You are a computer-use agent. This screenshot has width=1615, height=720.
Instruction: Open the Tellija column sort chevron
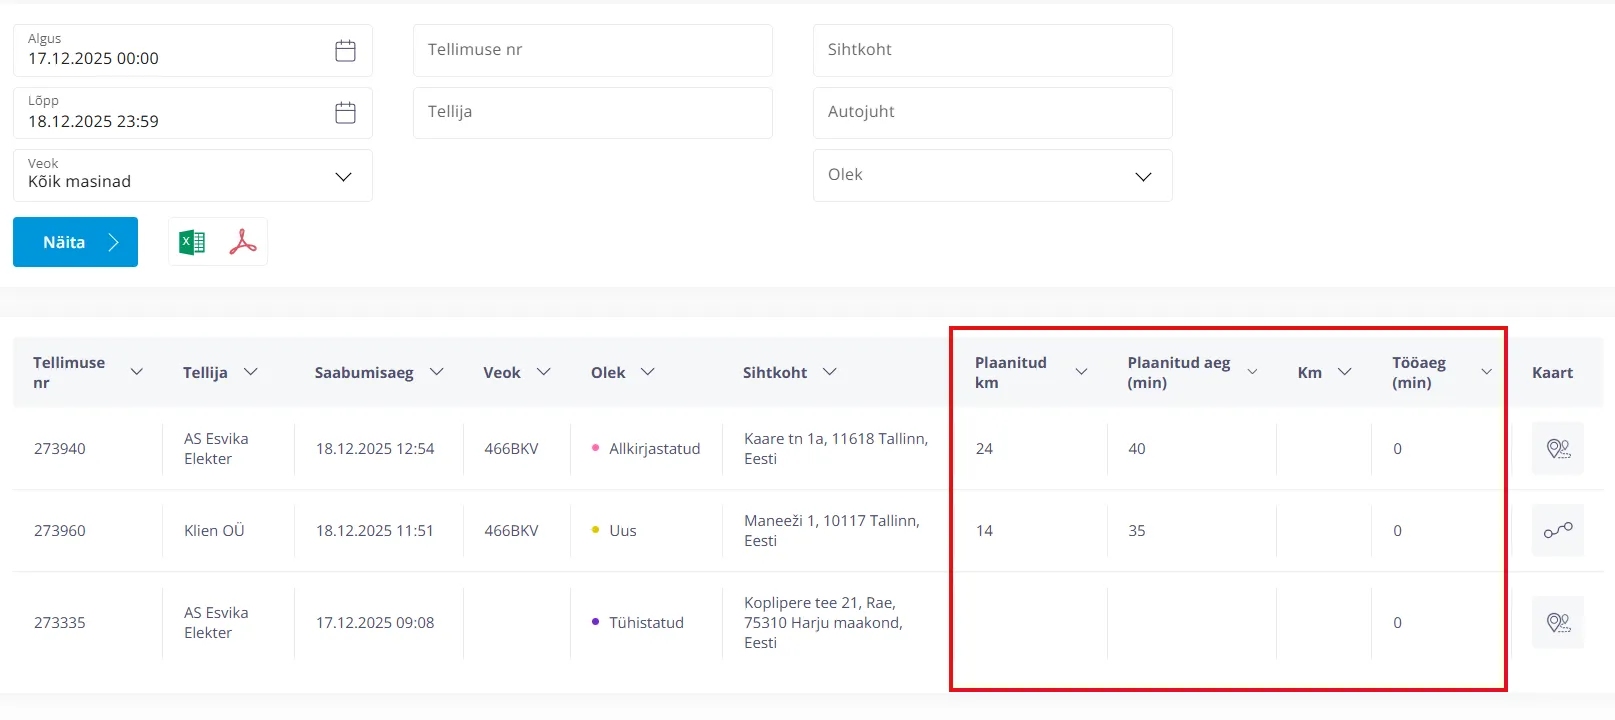pos(251,372)
